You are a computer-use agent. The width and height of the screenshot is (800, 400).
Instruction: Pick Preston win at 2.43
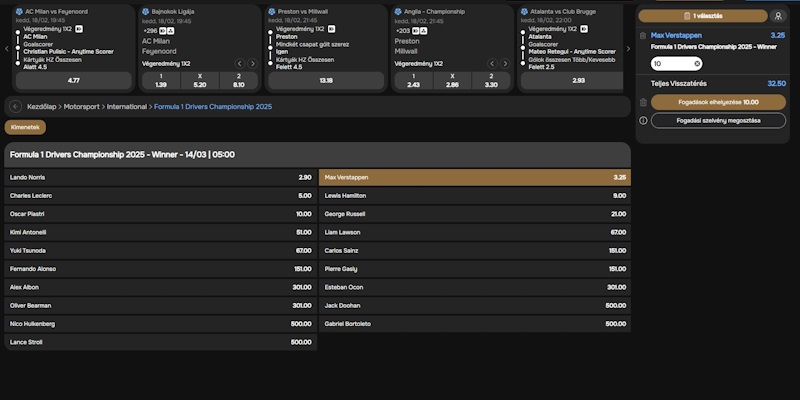point(414,81)
